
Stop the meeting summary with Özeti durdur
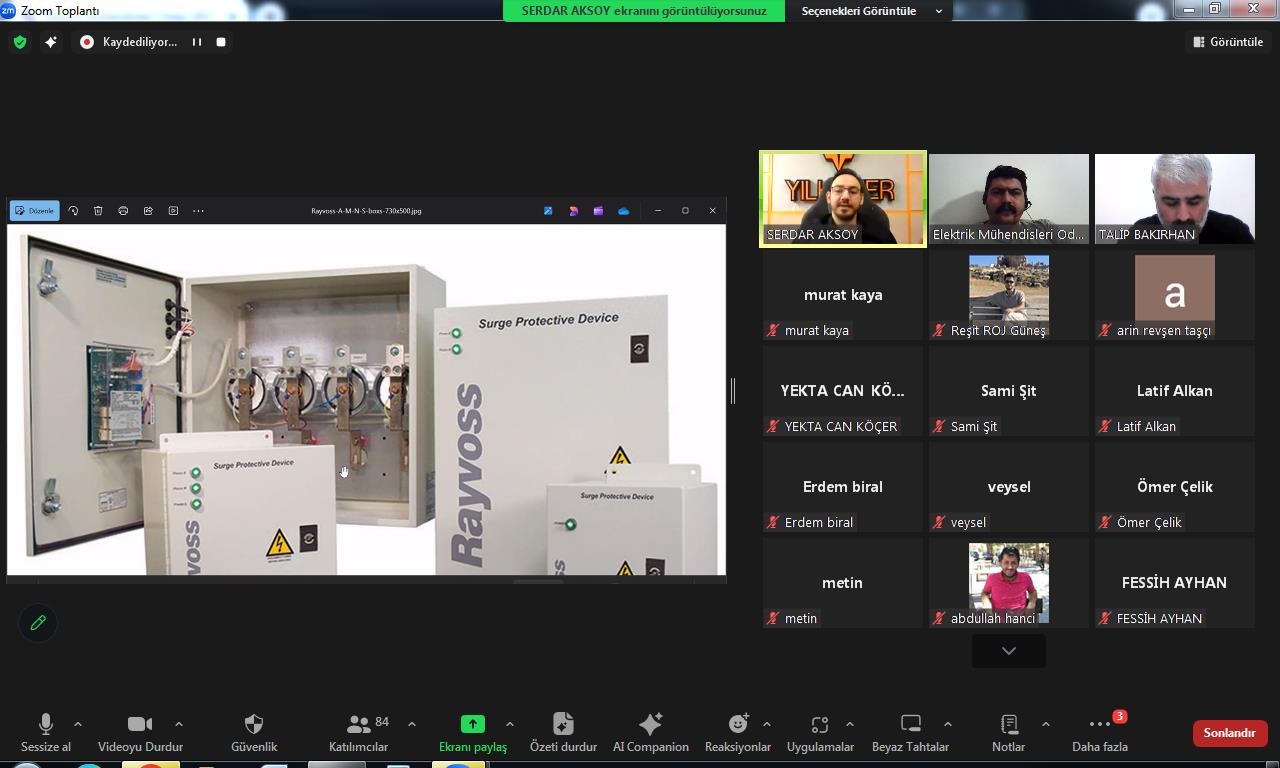[x=563, y=733]
